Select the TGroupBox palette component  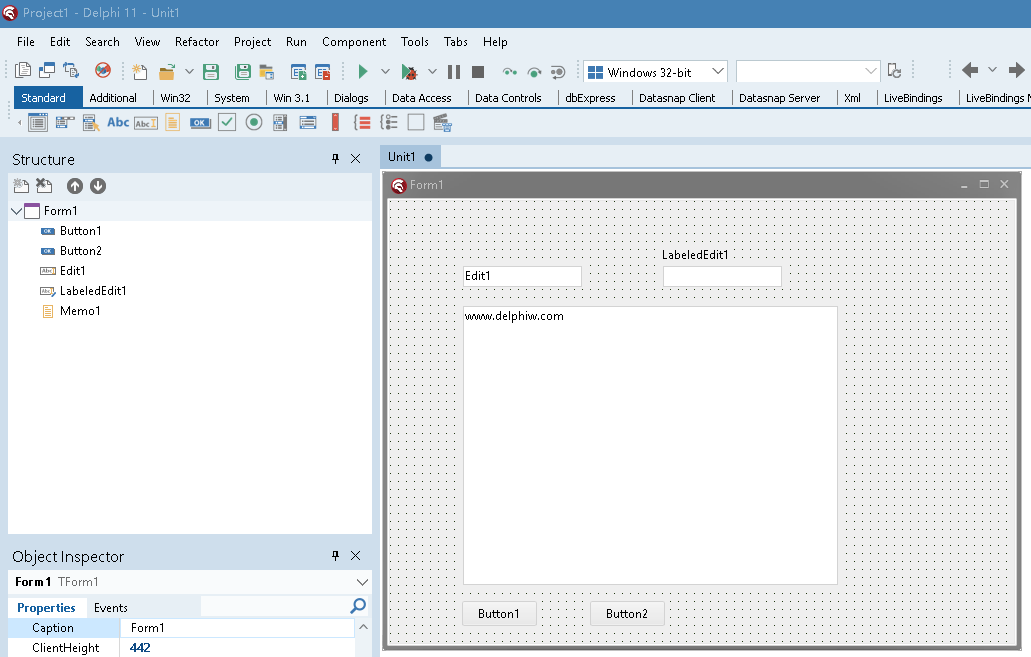(362, 122)
